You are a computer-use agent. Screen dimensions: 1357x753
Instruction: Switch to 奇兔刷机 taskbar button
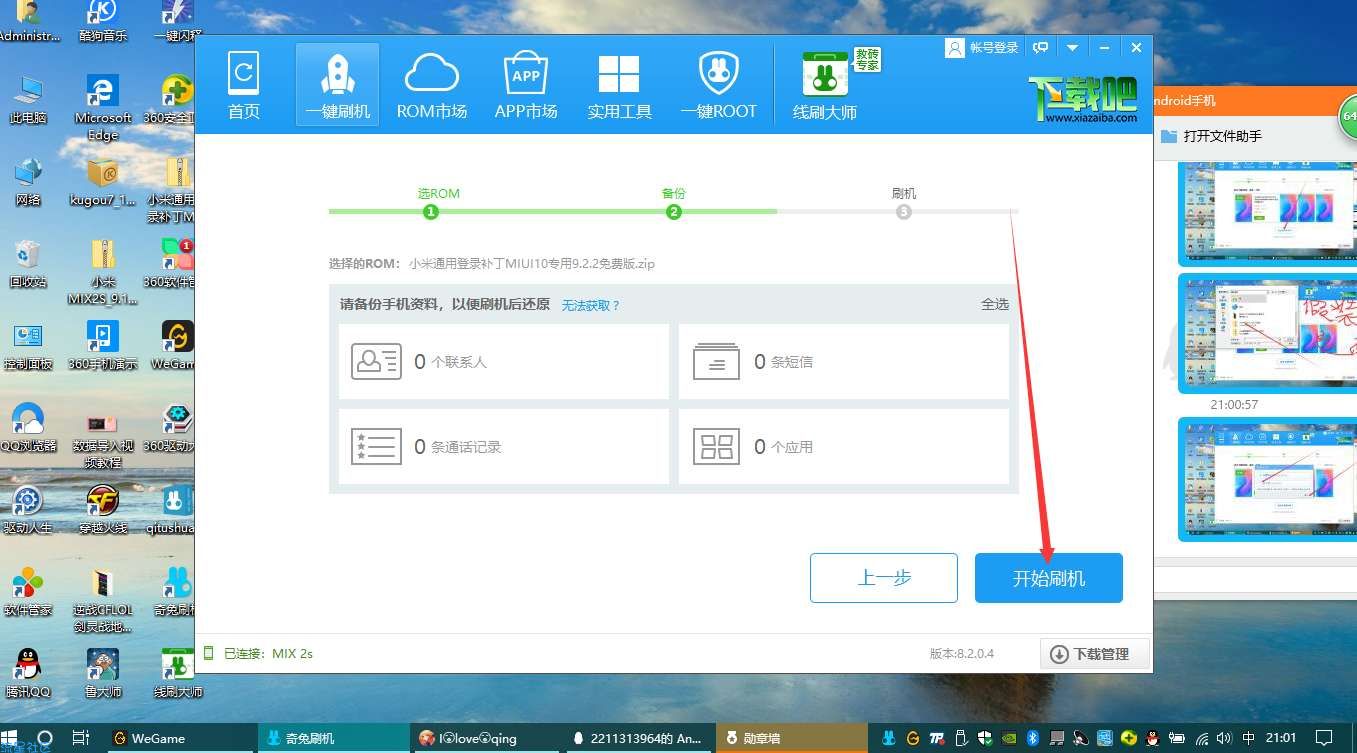coord(333,739)
